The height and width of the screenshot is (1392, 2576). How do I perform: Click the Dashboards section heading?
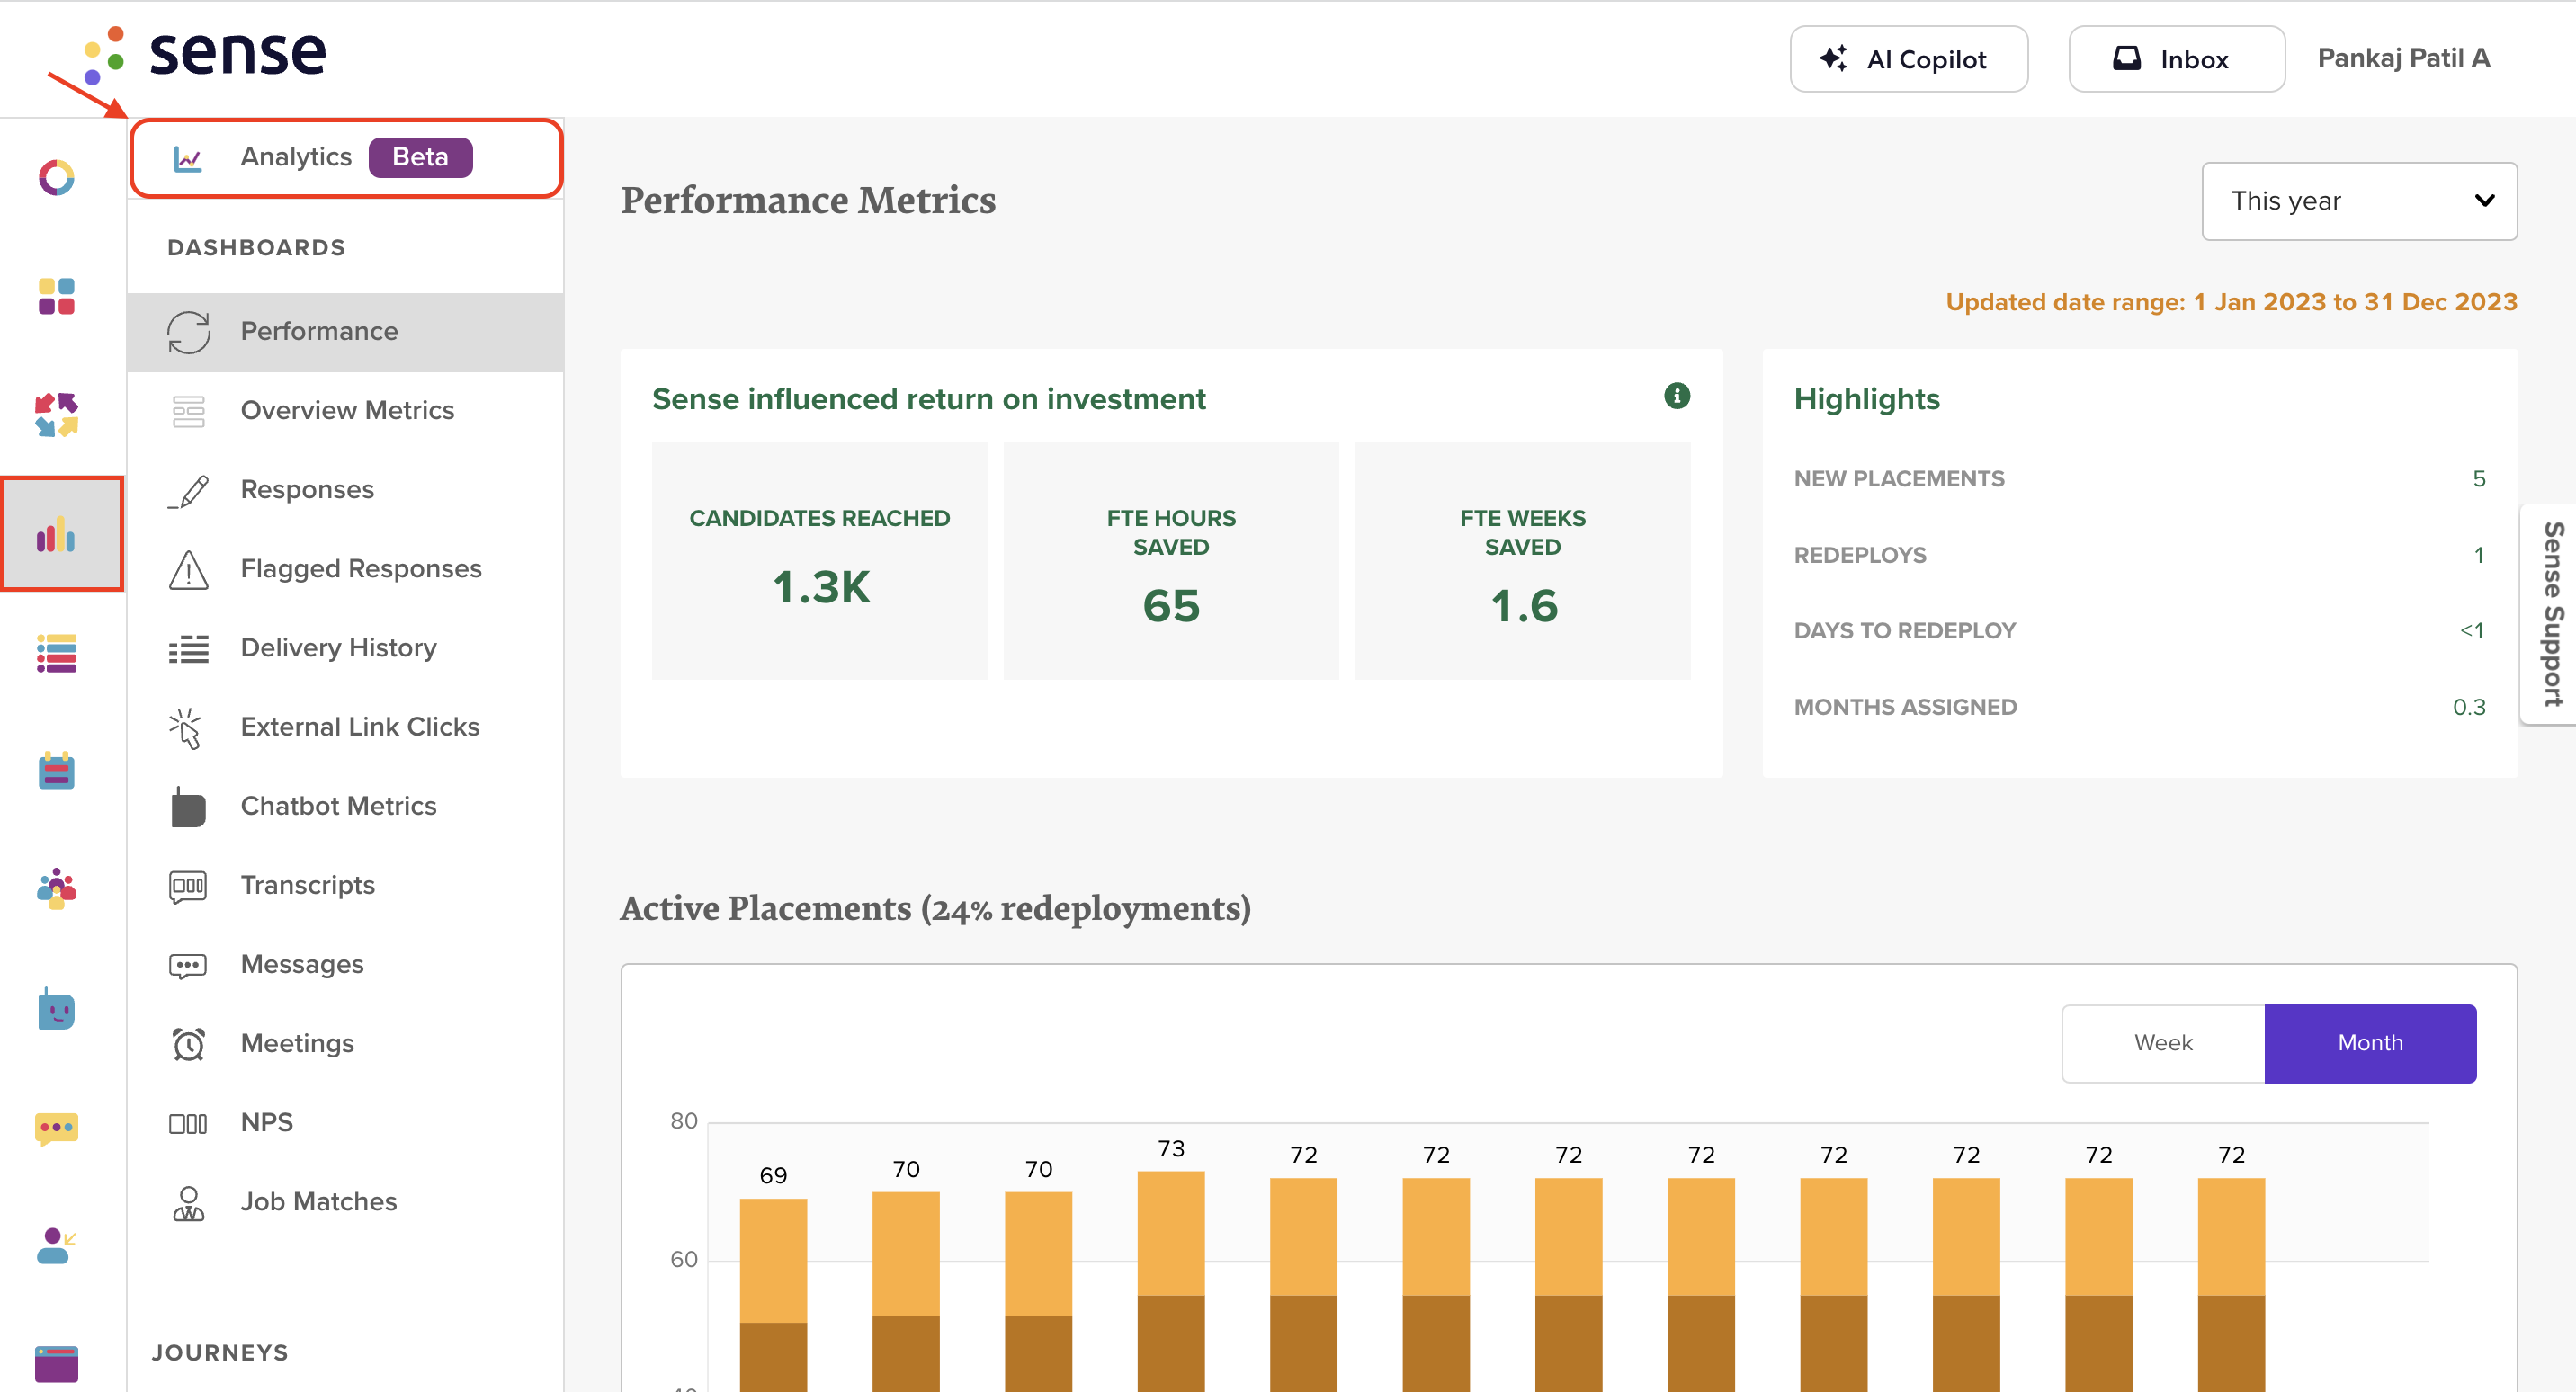256,247
